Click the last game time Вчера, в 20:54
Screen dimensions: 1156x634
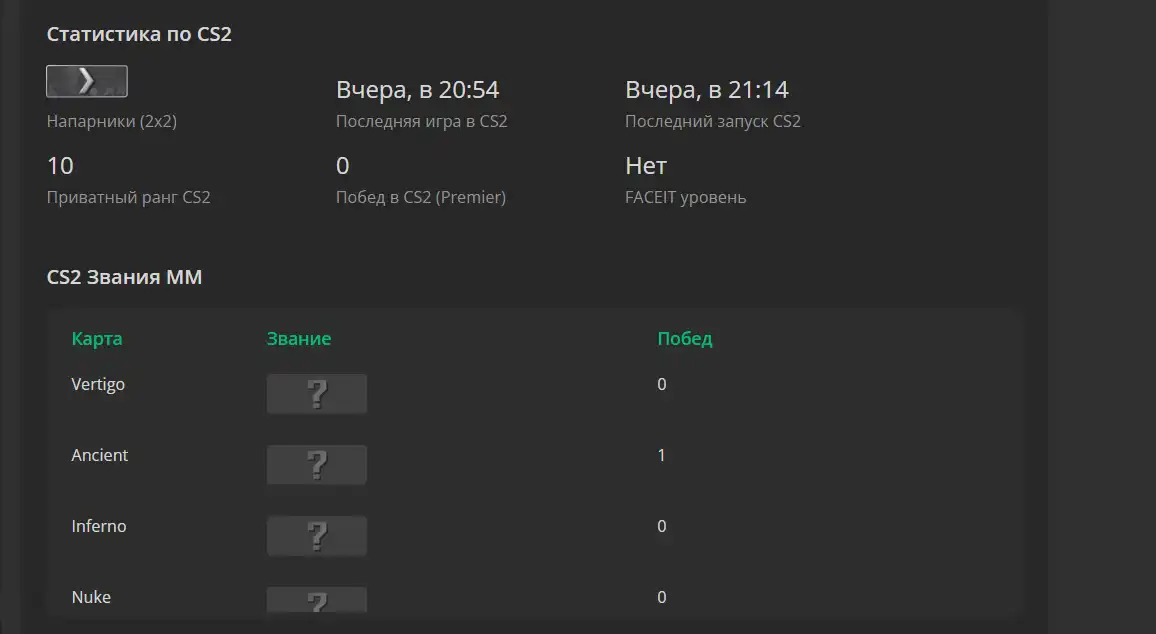tap(418, 90)
